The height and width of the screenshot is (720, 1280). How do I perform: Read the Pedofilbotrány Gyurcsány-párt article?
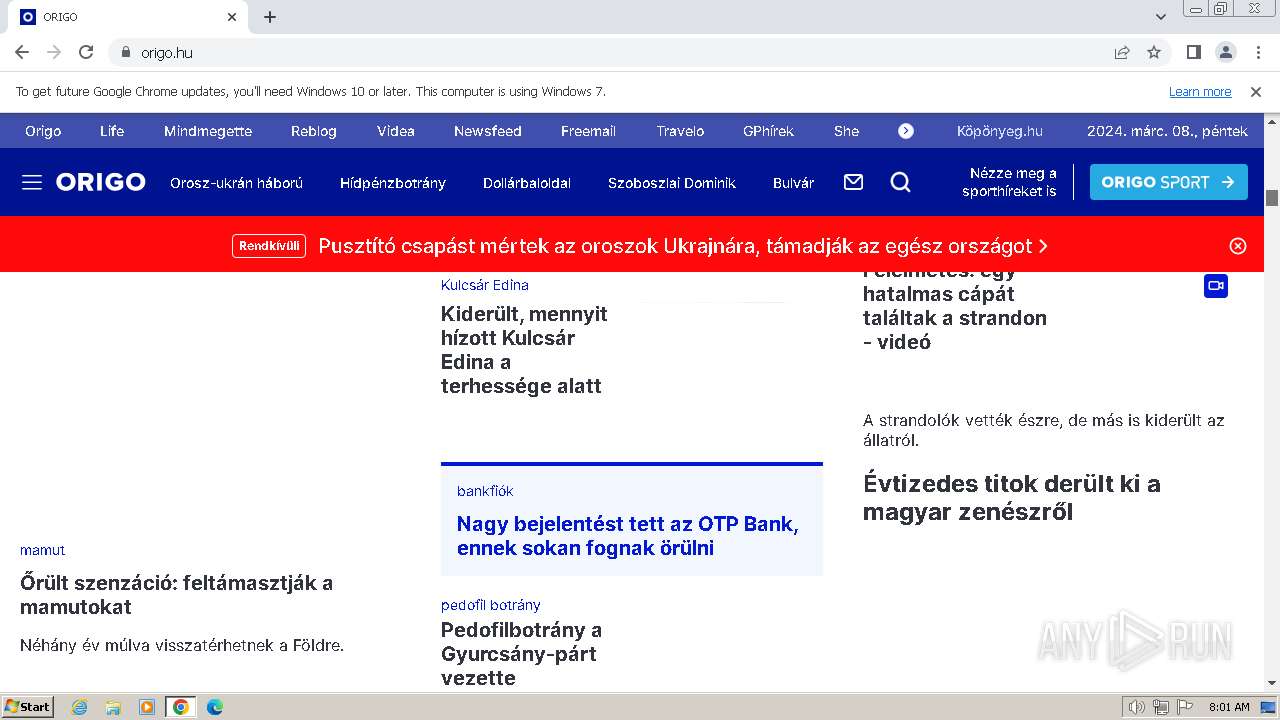coord(521,654)
